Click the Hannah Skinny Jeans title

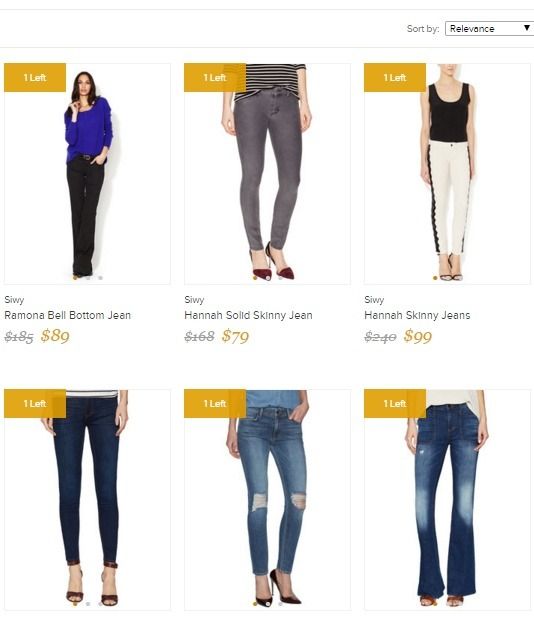click(x=417, y=315)
